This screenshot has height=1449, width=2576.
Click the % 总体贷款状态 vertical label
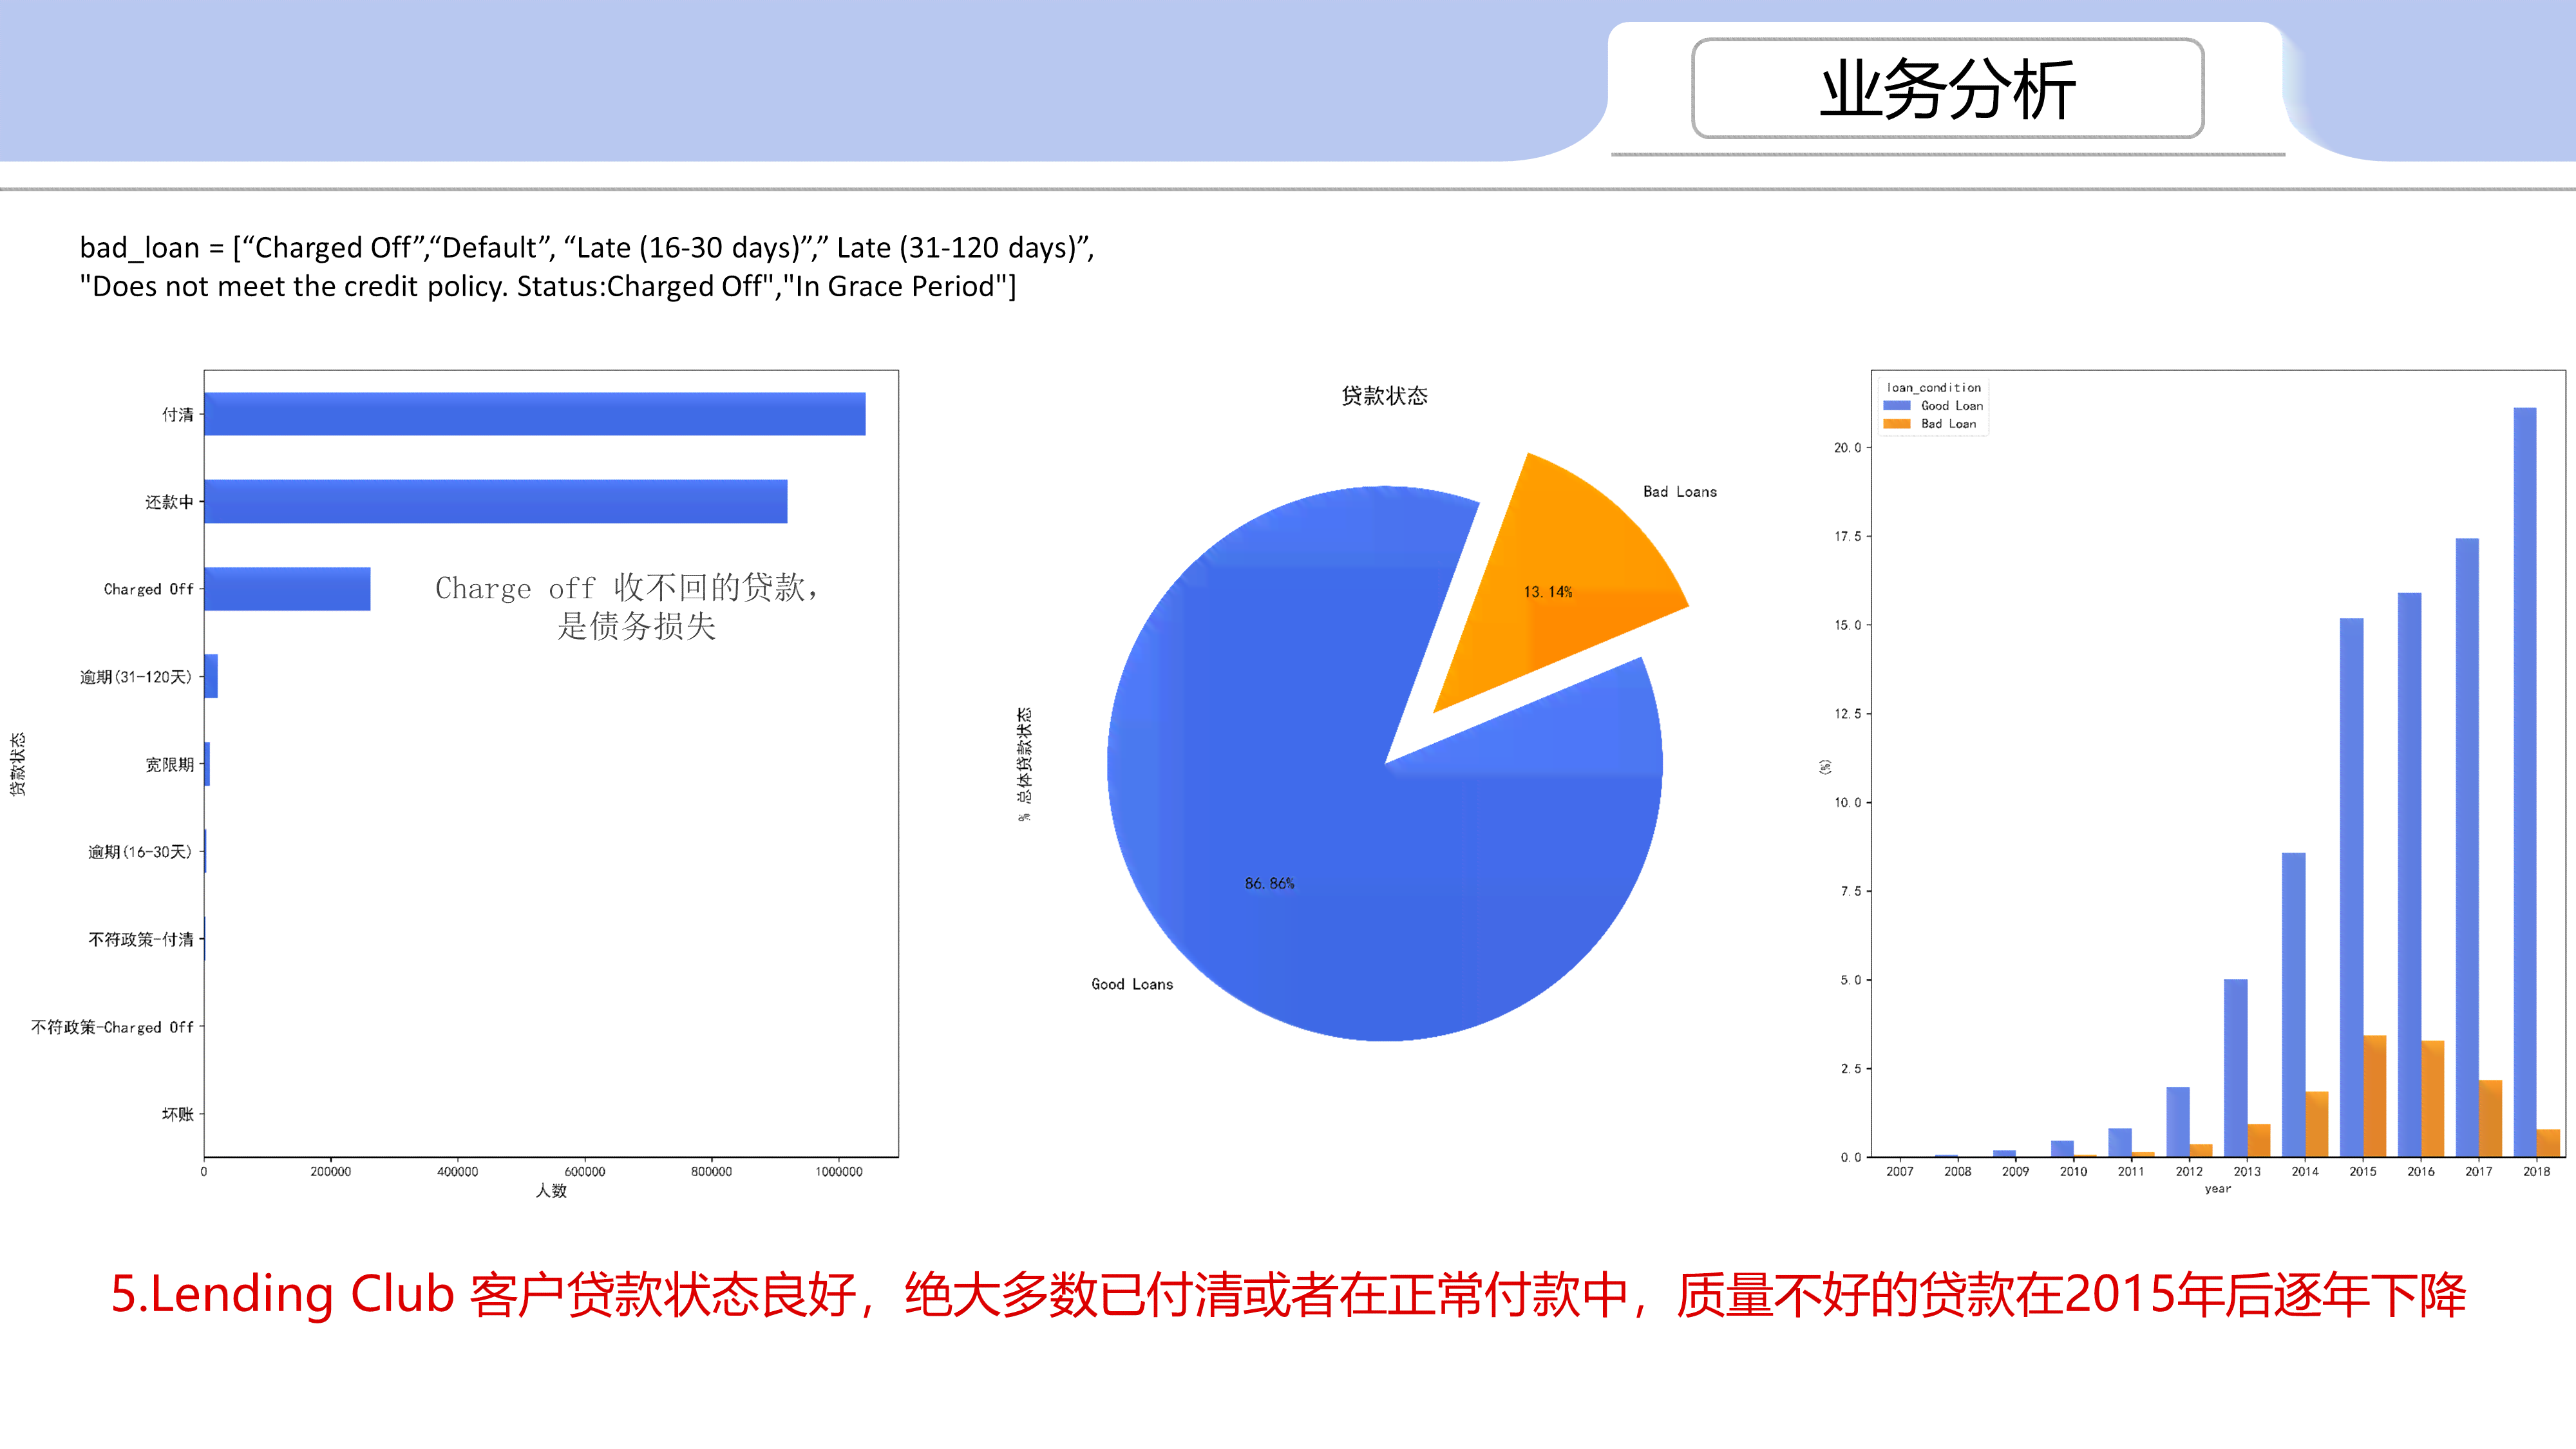(x=1024, y=764)
